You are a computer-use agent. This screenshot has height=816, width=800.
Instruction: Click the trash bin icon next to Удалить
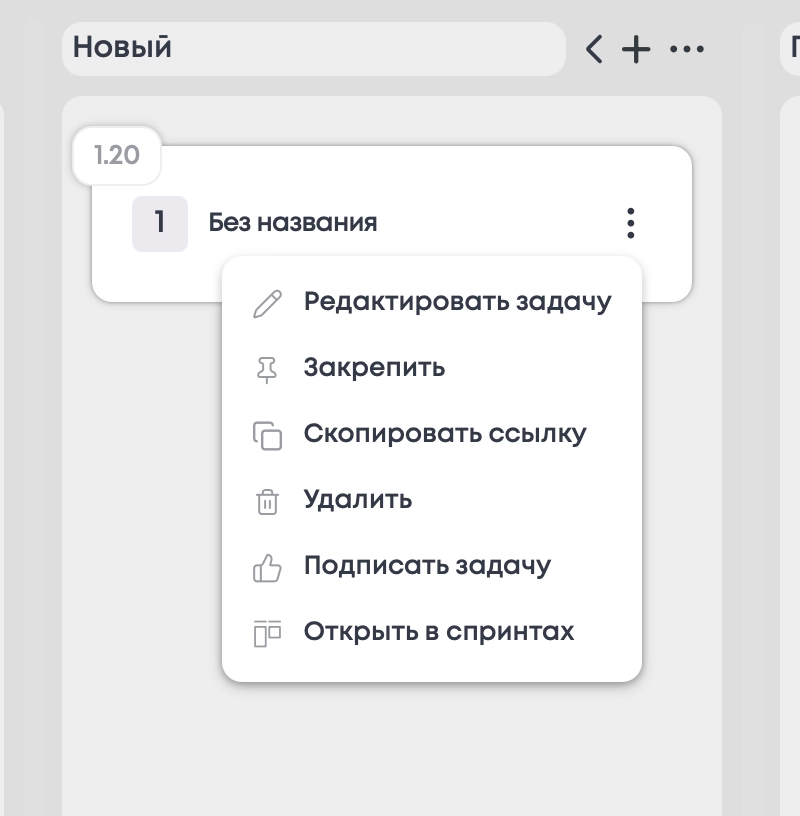pyautogui.click(x=267, y=501)
